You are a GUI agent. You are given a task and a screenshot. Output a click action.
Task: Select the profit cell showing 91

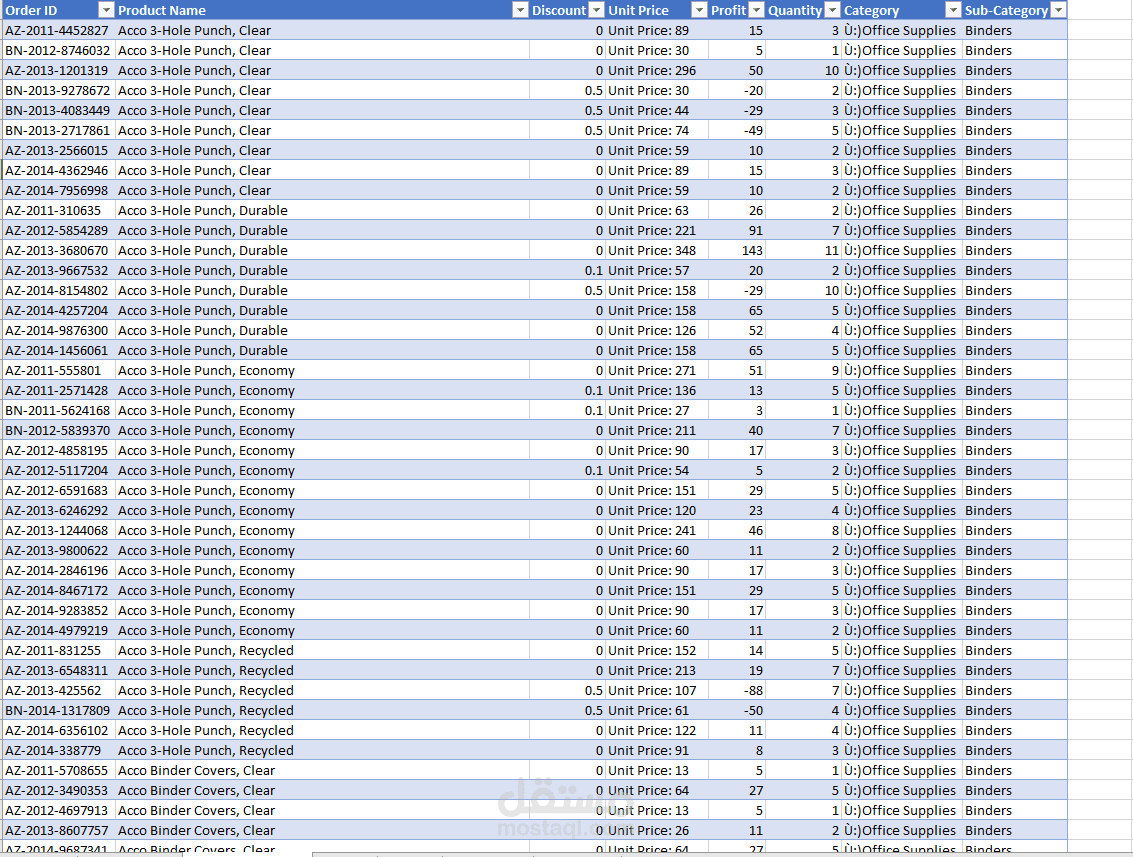tap(736, 231)
